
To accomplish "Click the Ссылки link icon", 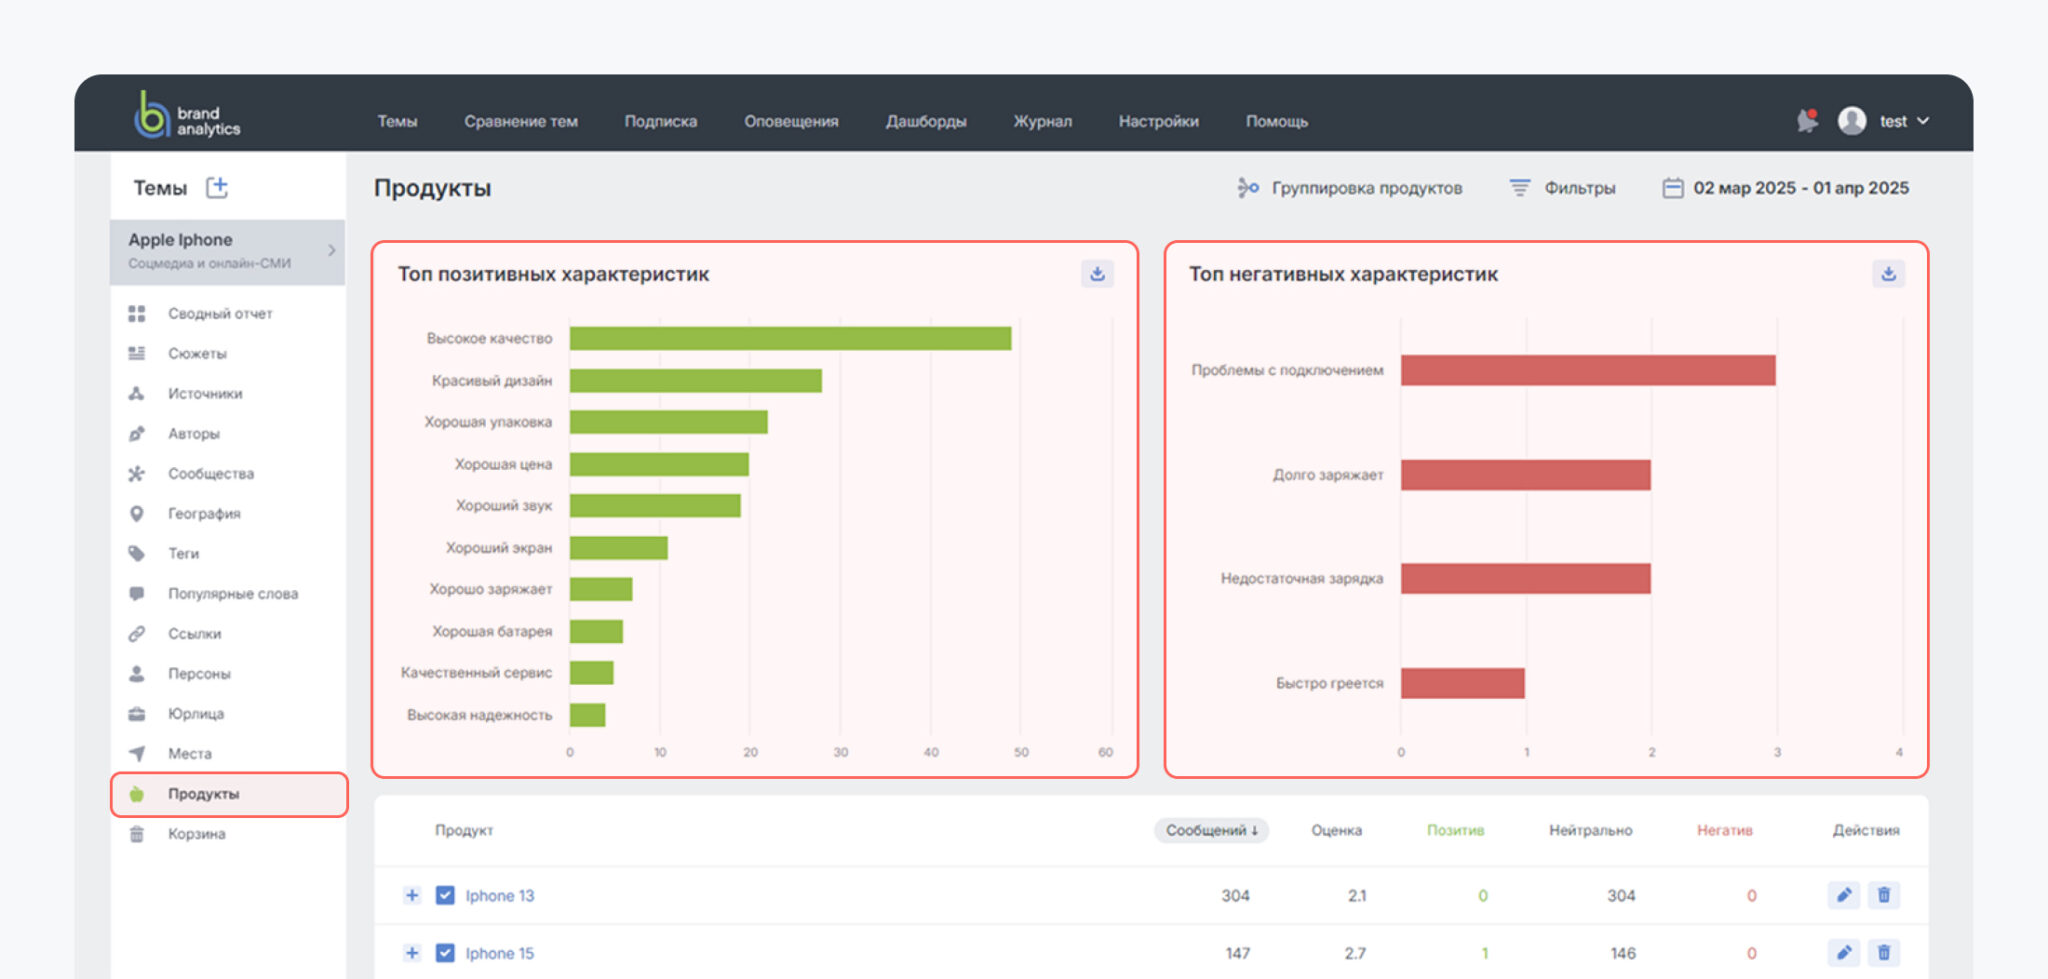I will pos(137,634).
